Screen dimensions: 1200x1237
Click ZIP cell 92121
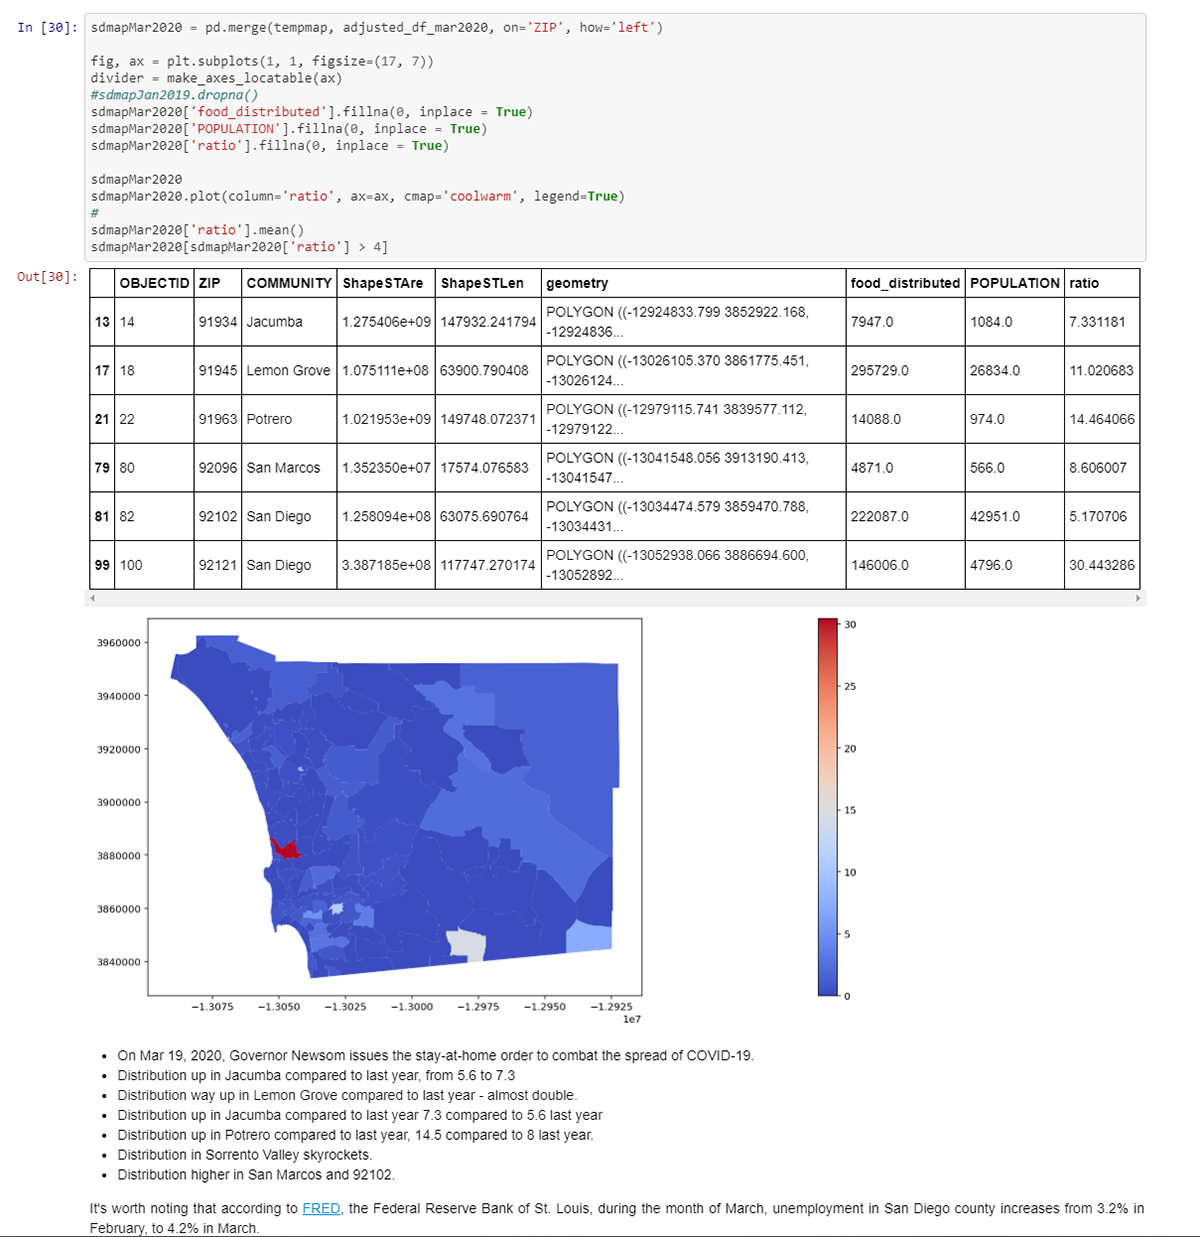coord(218,565)
